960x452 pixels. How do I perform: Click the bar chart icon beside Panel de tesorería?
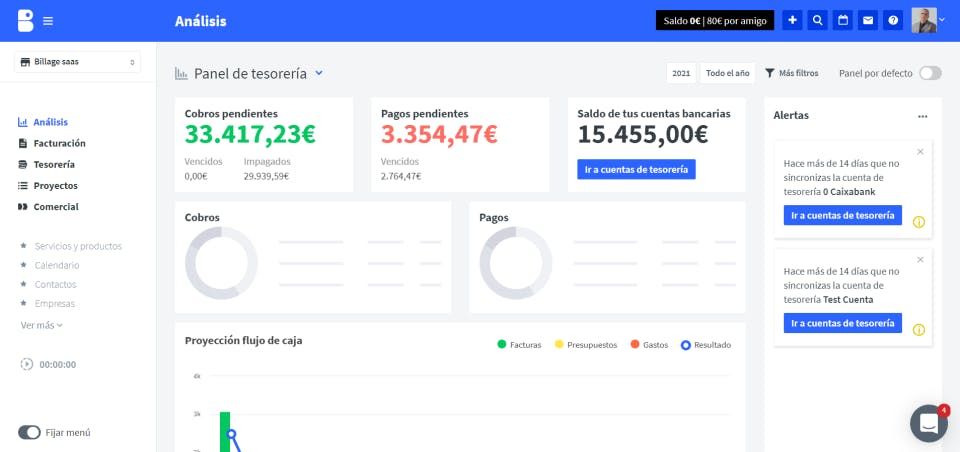[x=181, y=74]
